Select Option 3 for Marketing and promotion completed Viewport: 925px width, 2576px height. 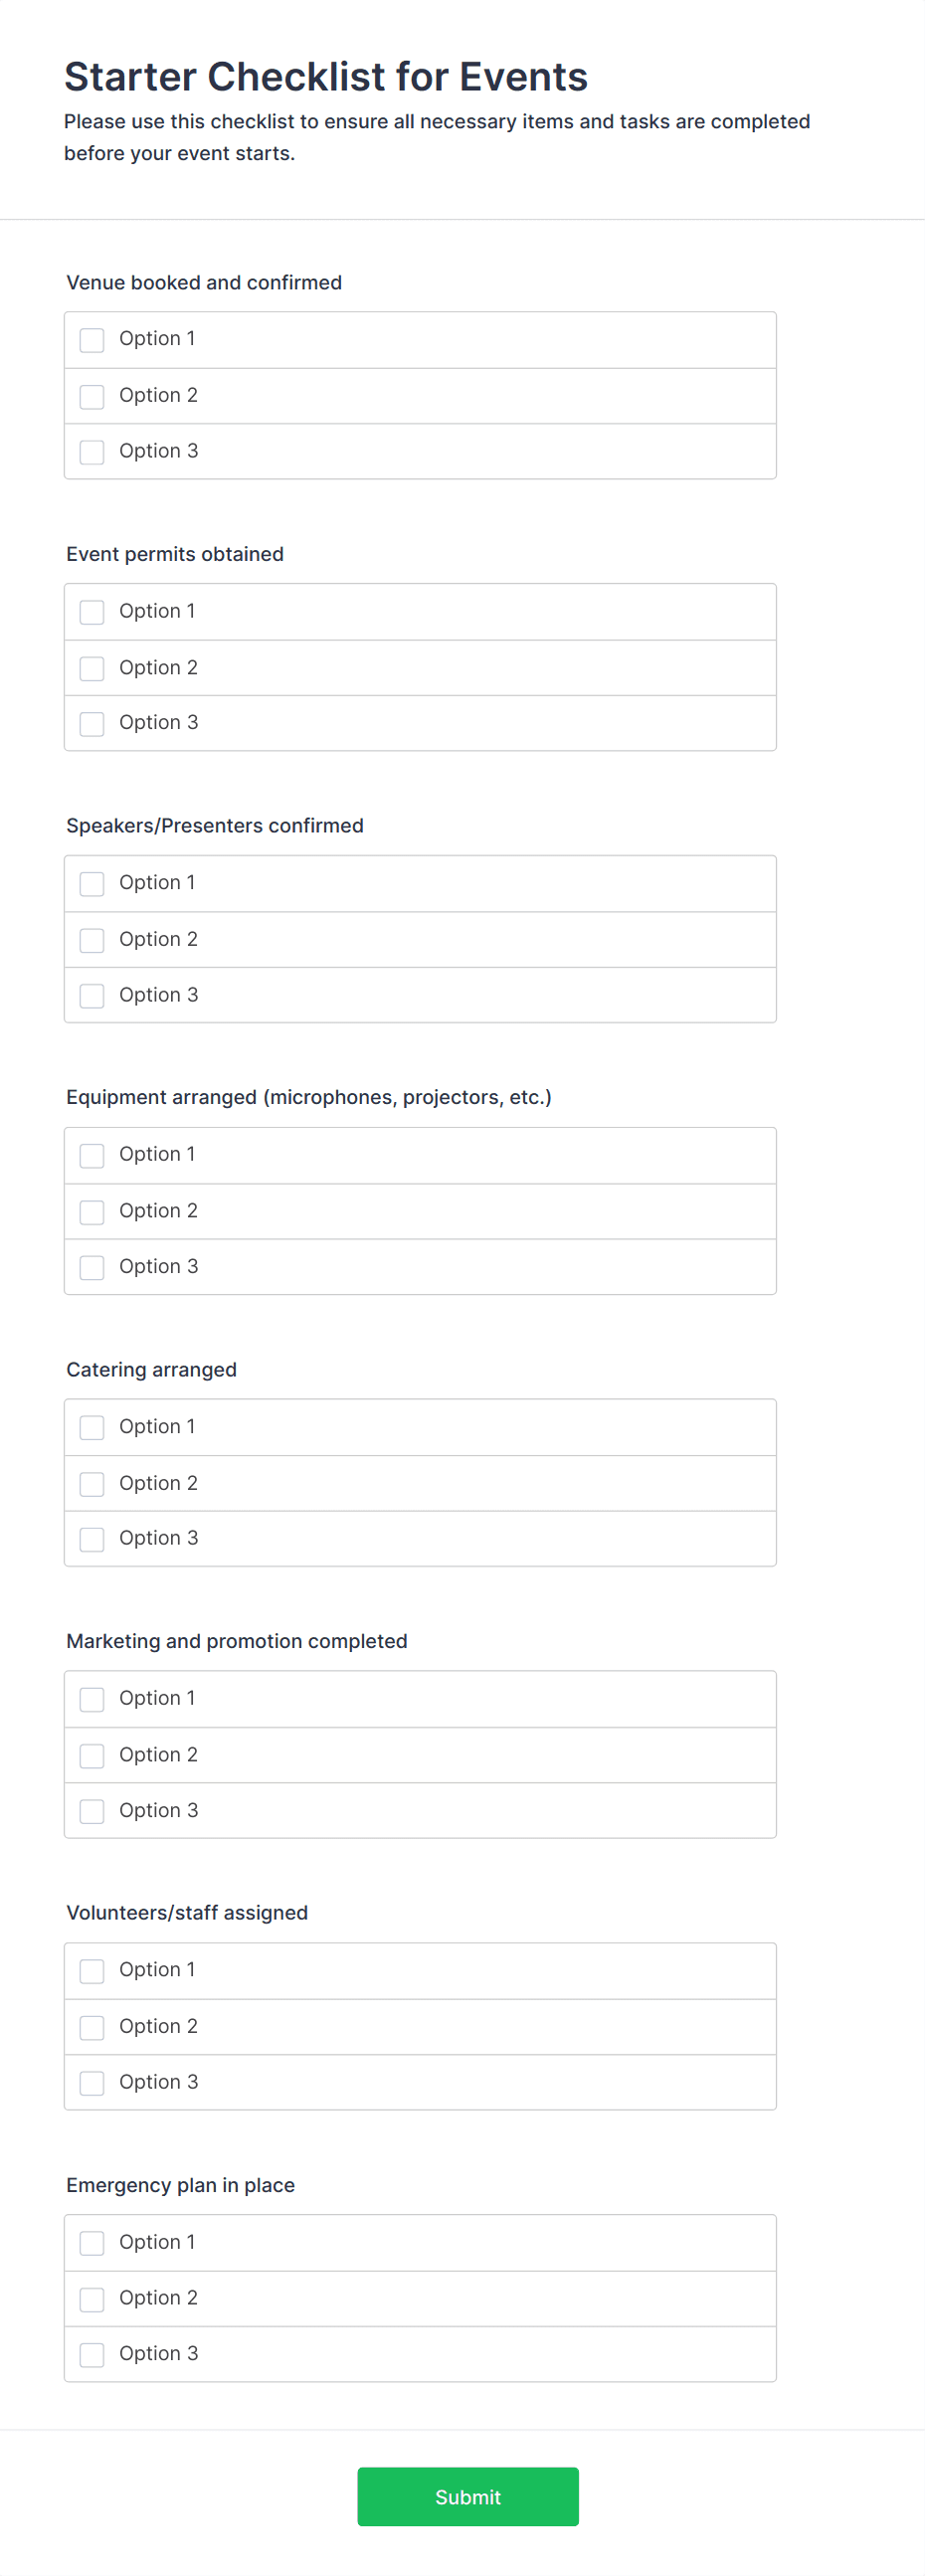(92, 1811)
